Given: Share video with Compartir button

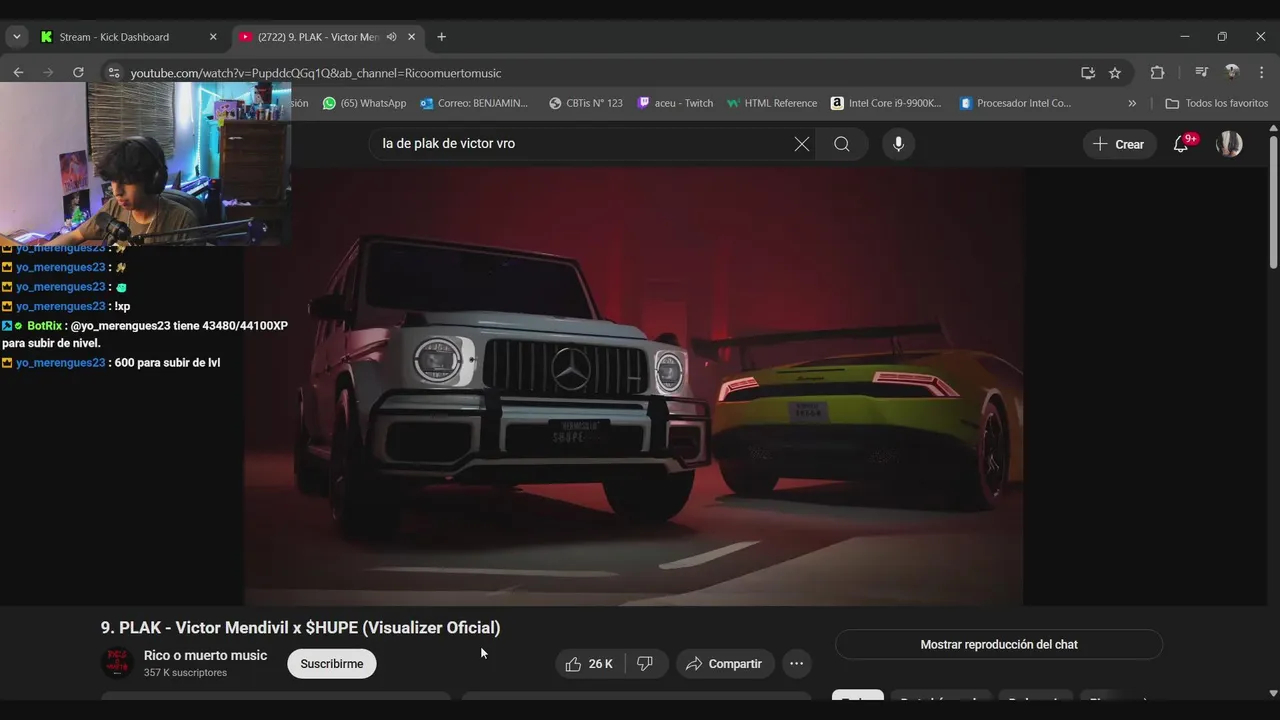Looking at the screenshot, I should 724,664.
